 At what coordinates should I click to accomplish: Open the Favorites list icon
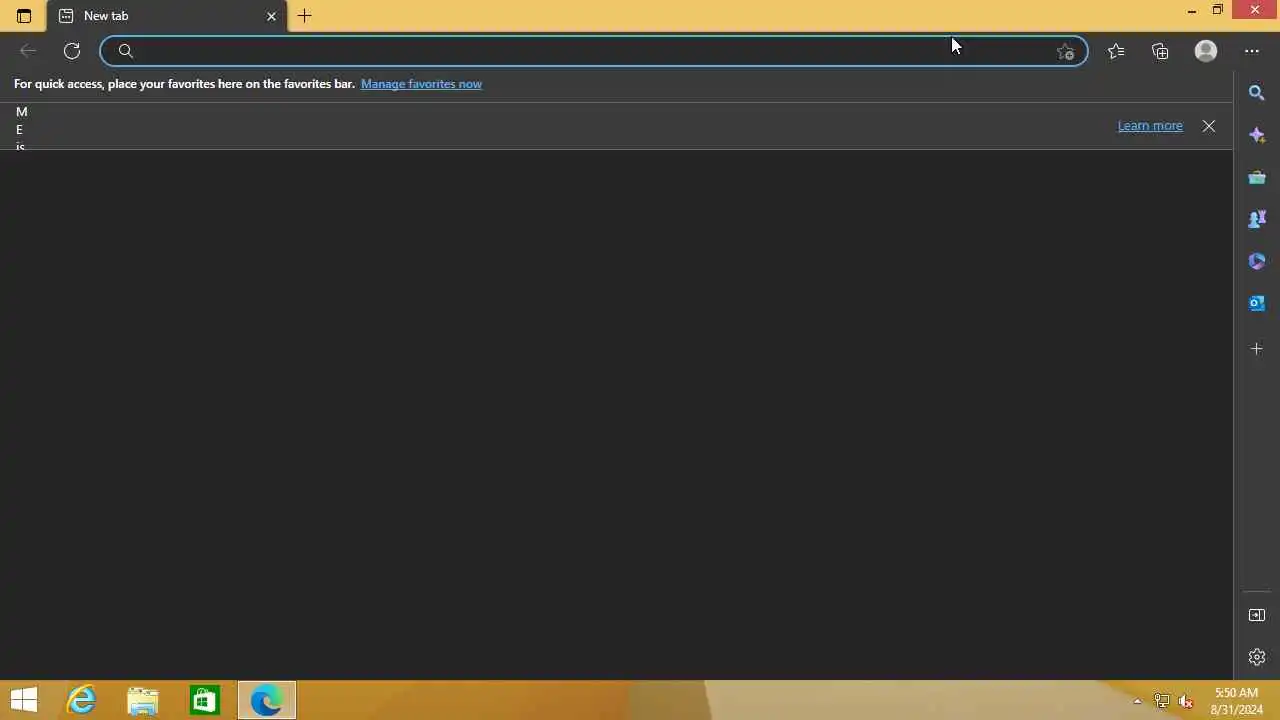(x=1116, y=51)
